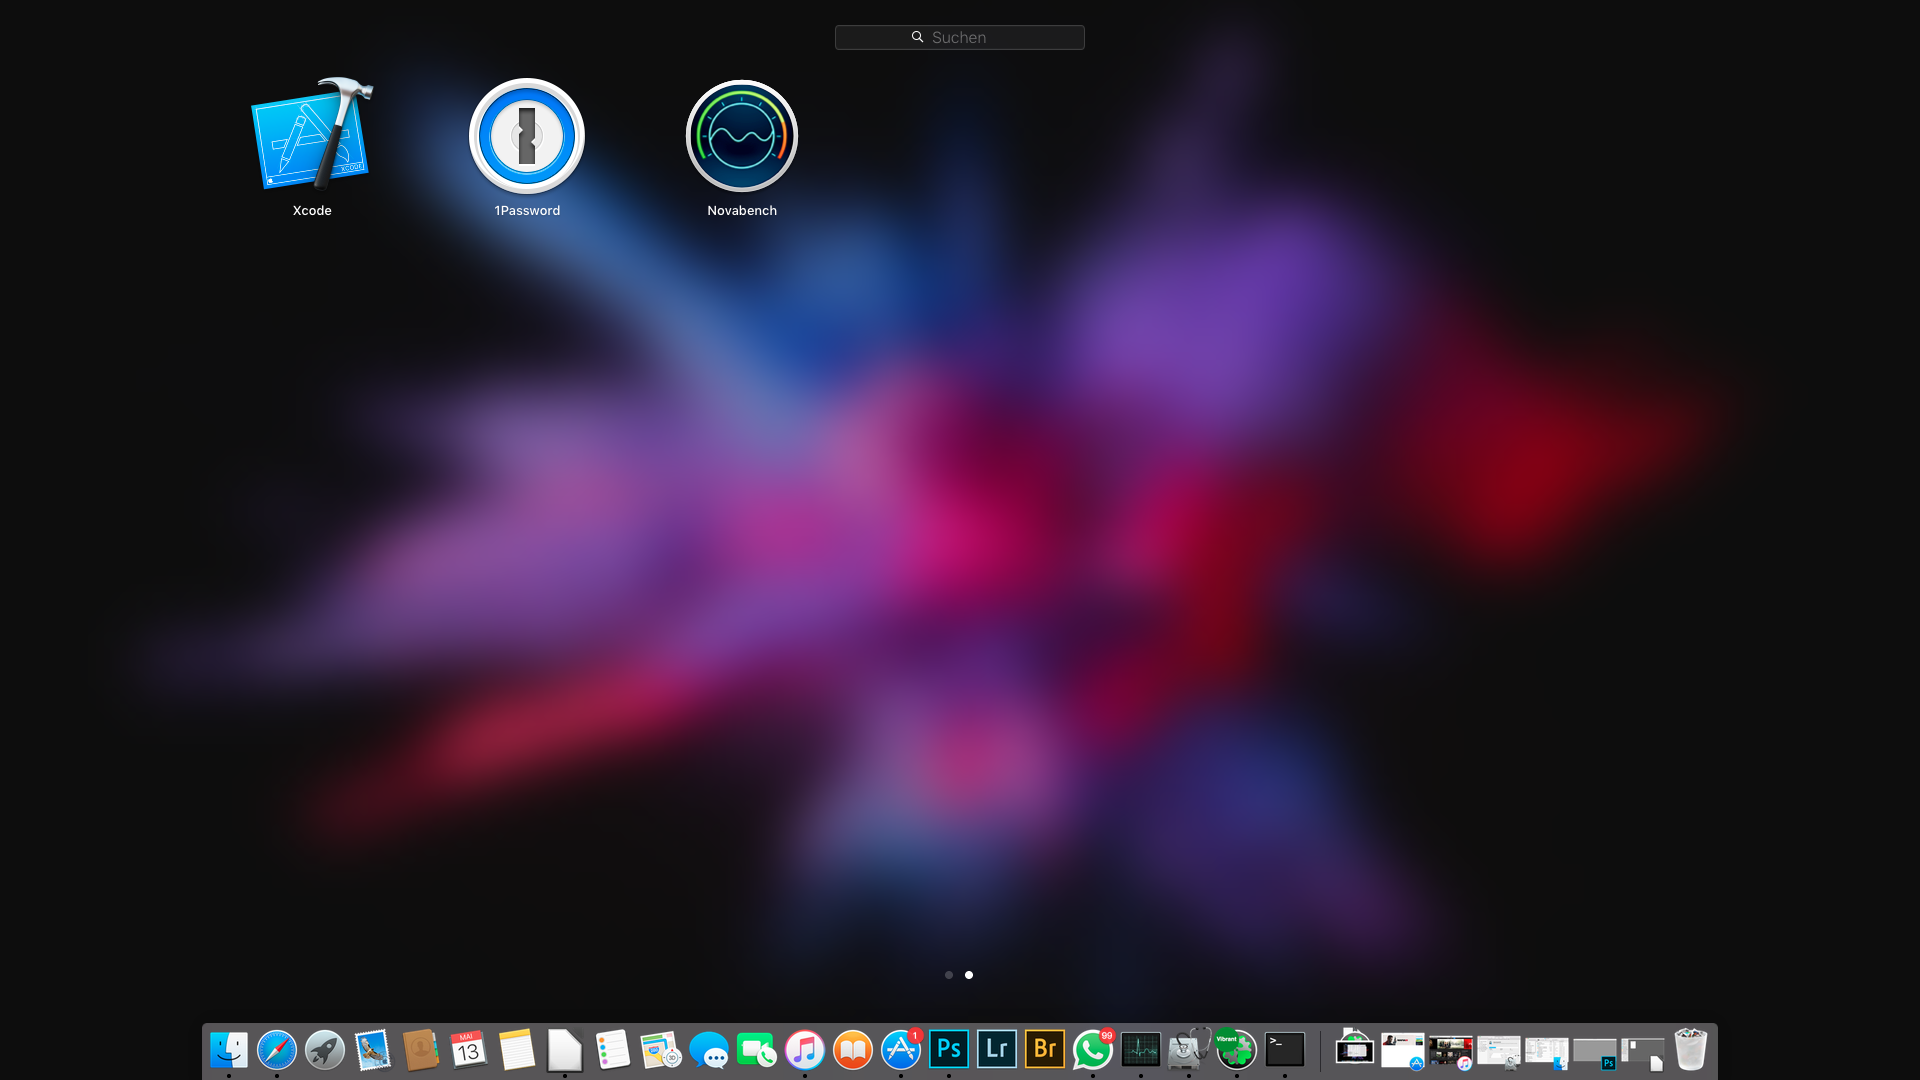This screenshot has height=1080, width=1920.
Task: Open the 1Password app
Action: tap(527, 136)
